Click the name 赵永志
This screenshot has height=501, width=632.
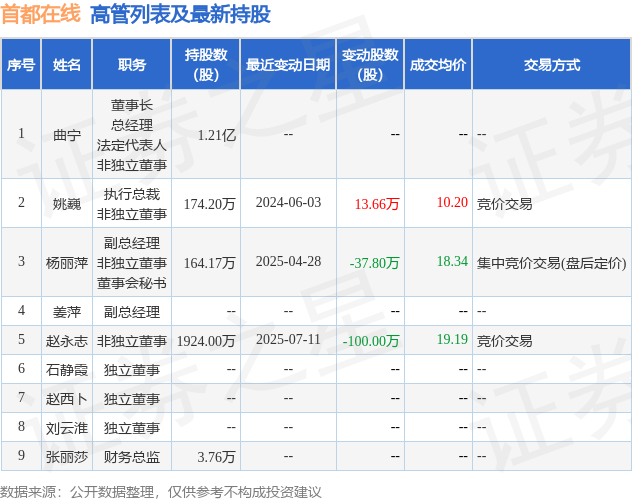[67, 341]
